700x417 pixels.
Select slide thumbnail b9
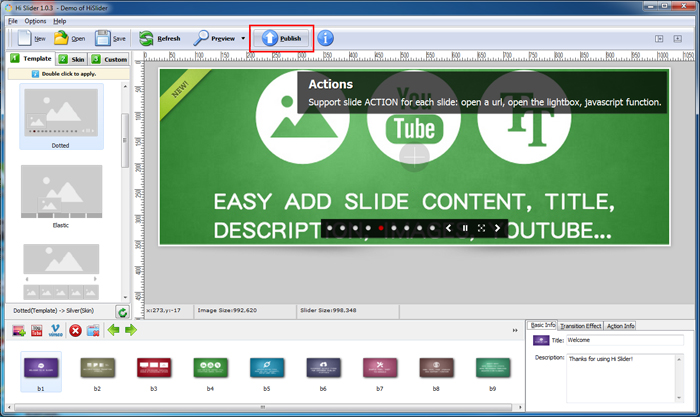tap(493, 368)
